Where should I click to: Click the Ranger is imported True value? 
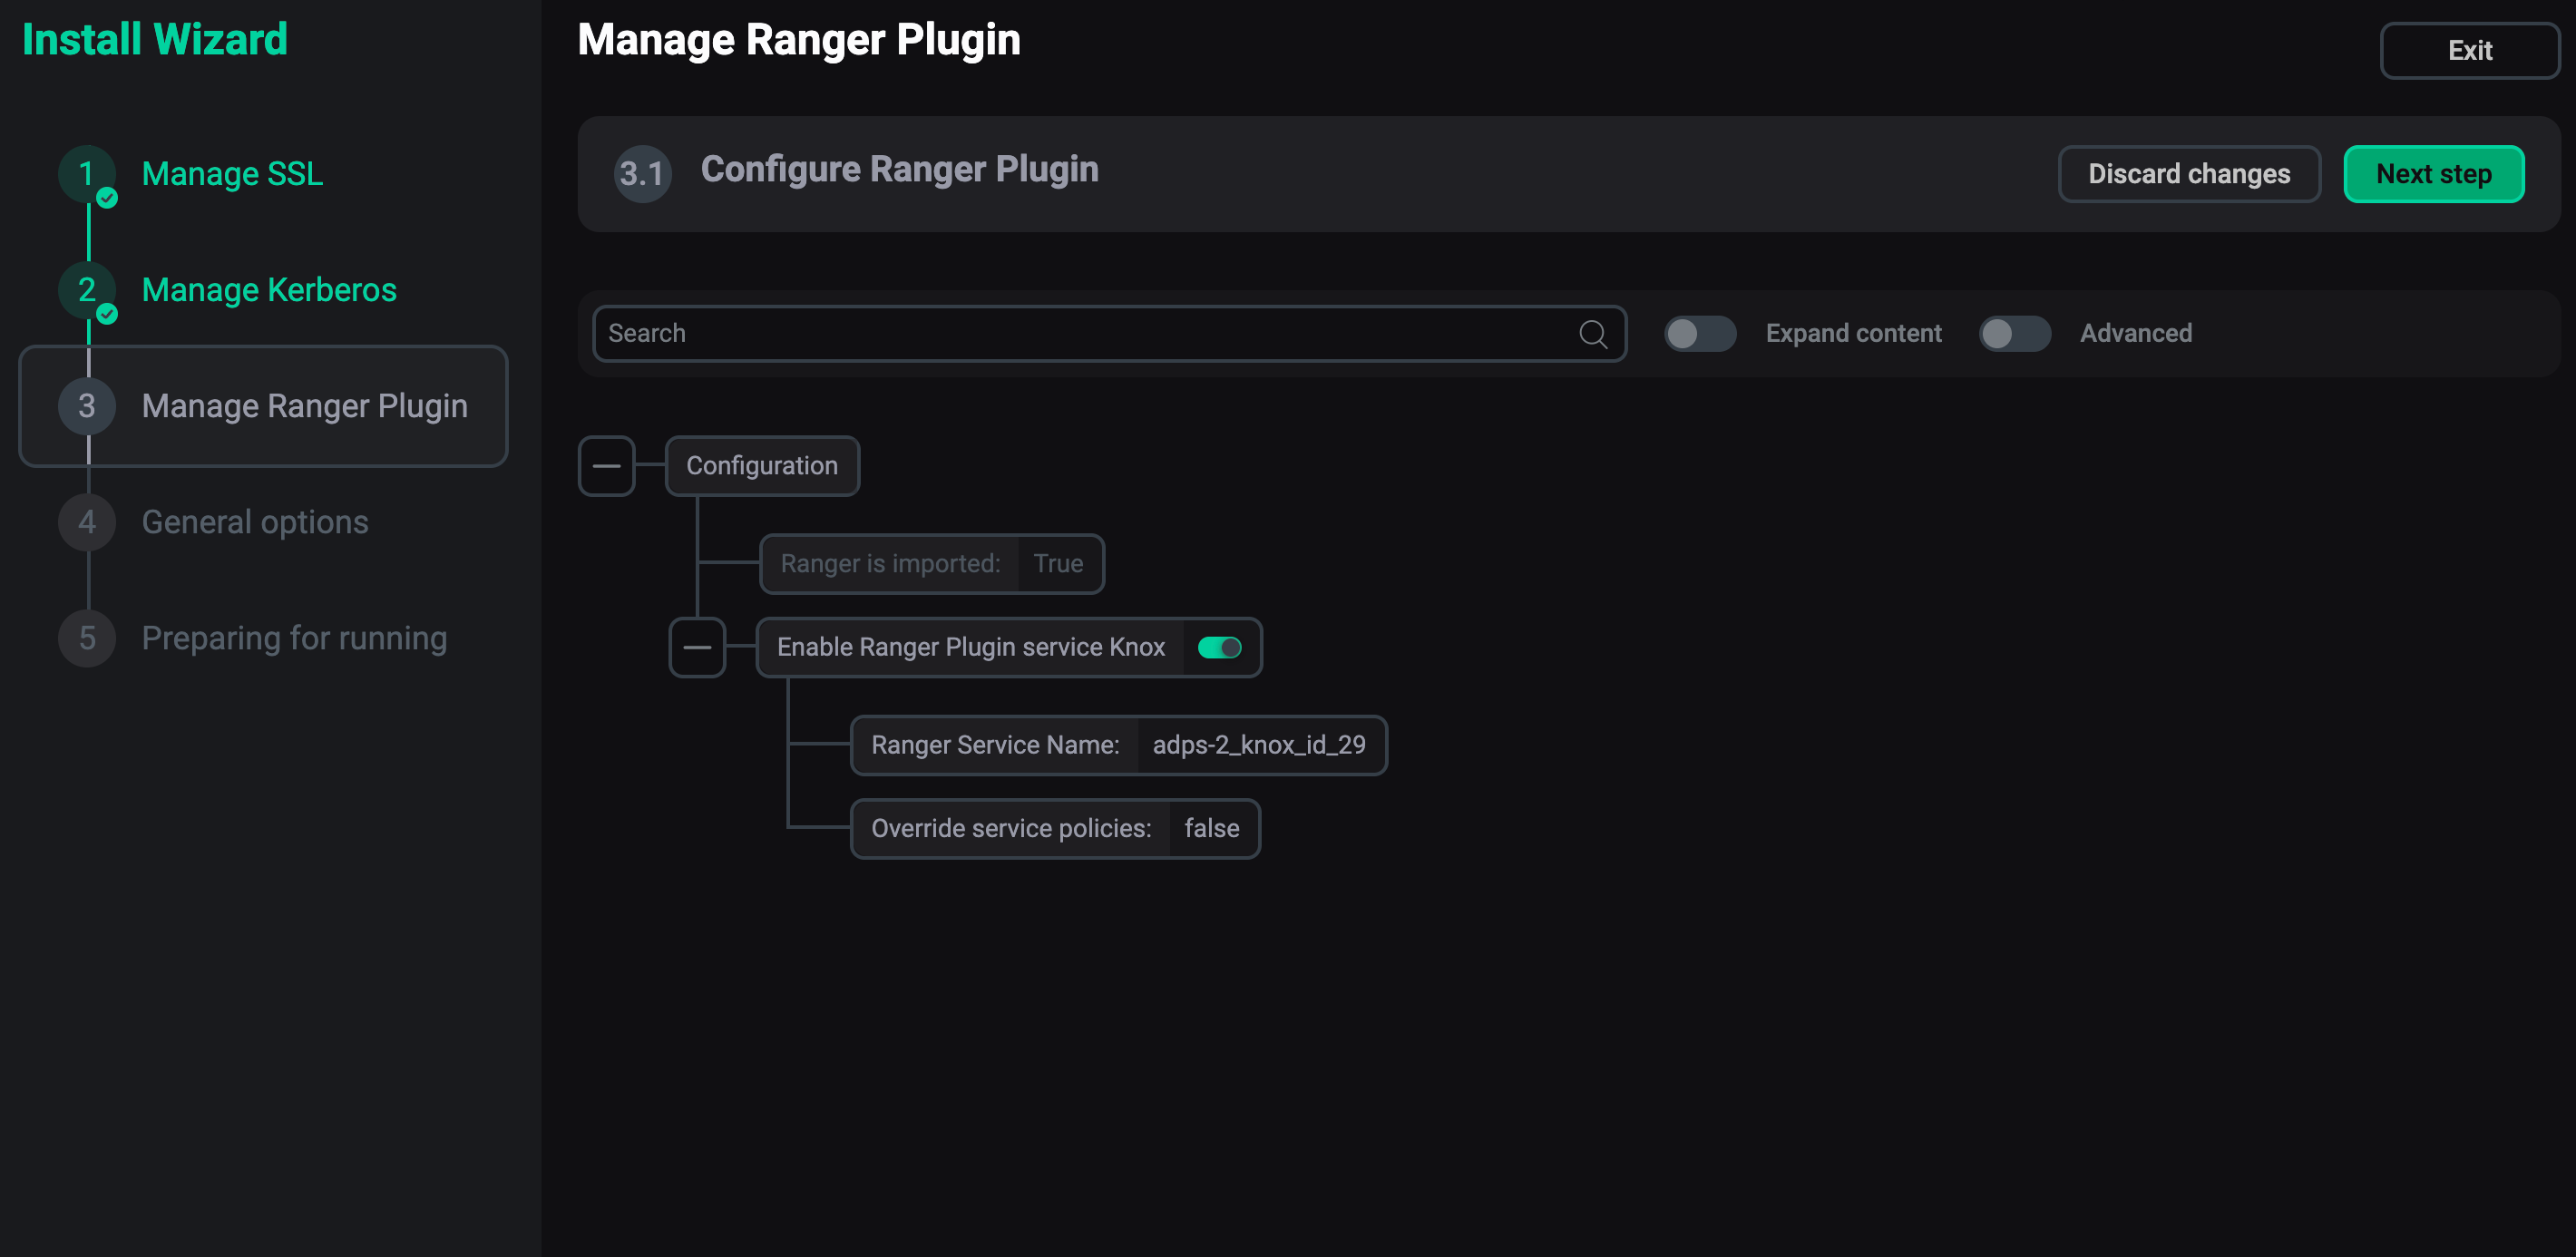pyautogui.click(x=1059, y=564)
